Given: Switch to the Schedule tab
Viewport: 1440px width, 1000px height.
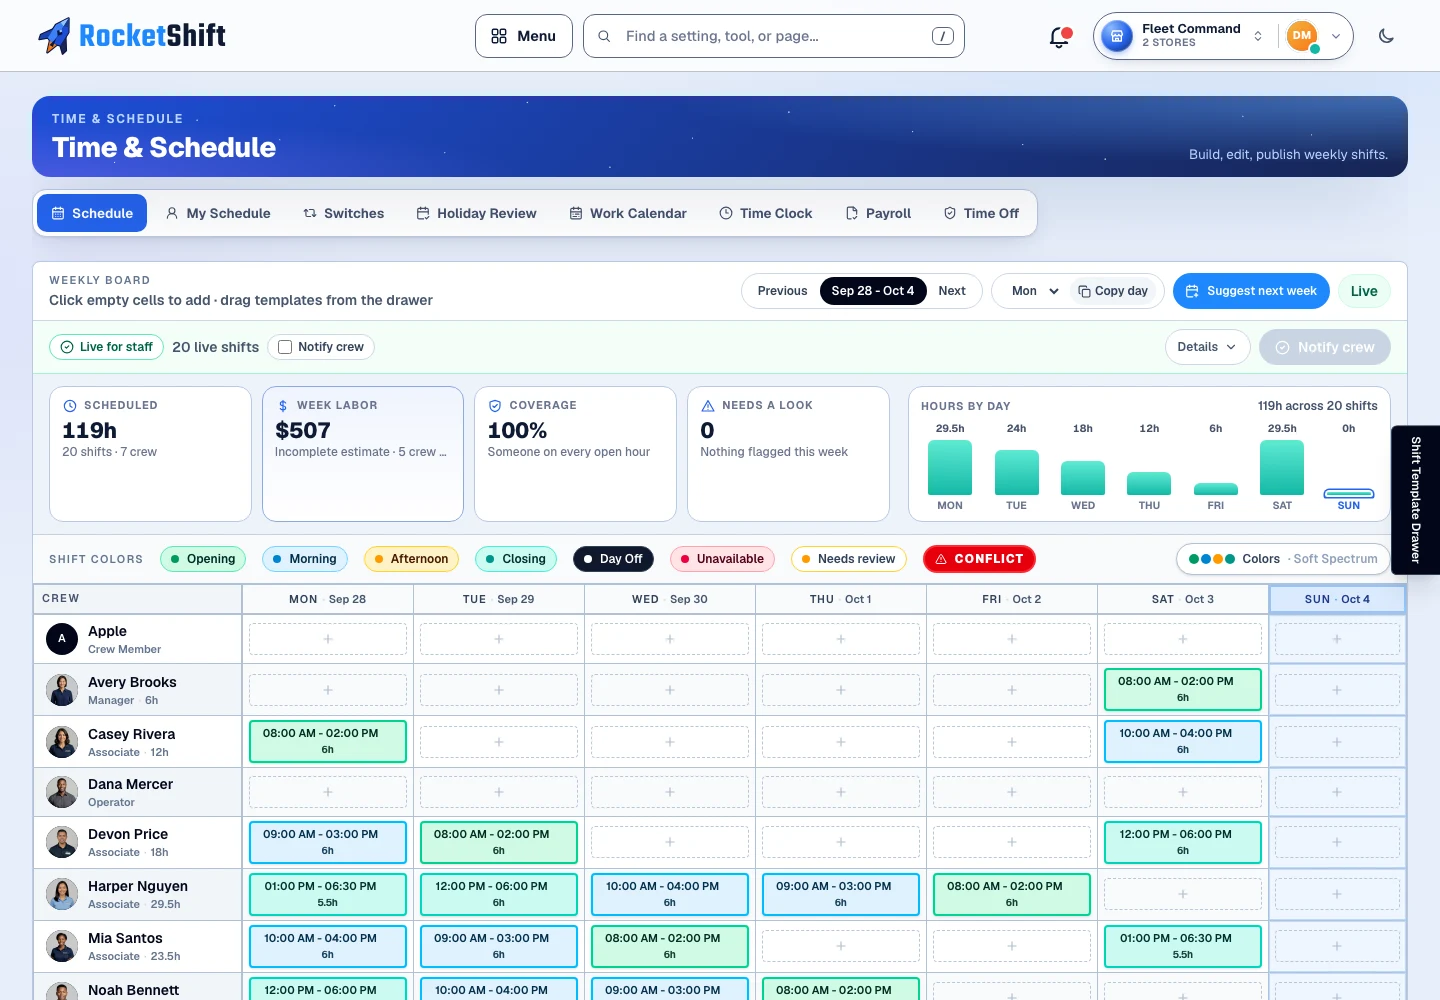Looking at the screenshot, I should click(x=92, y=213).
